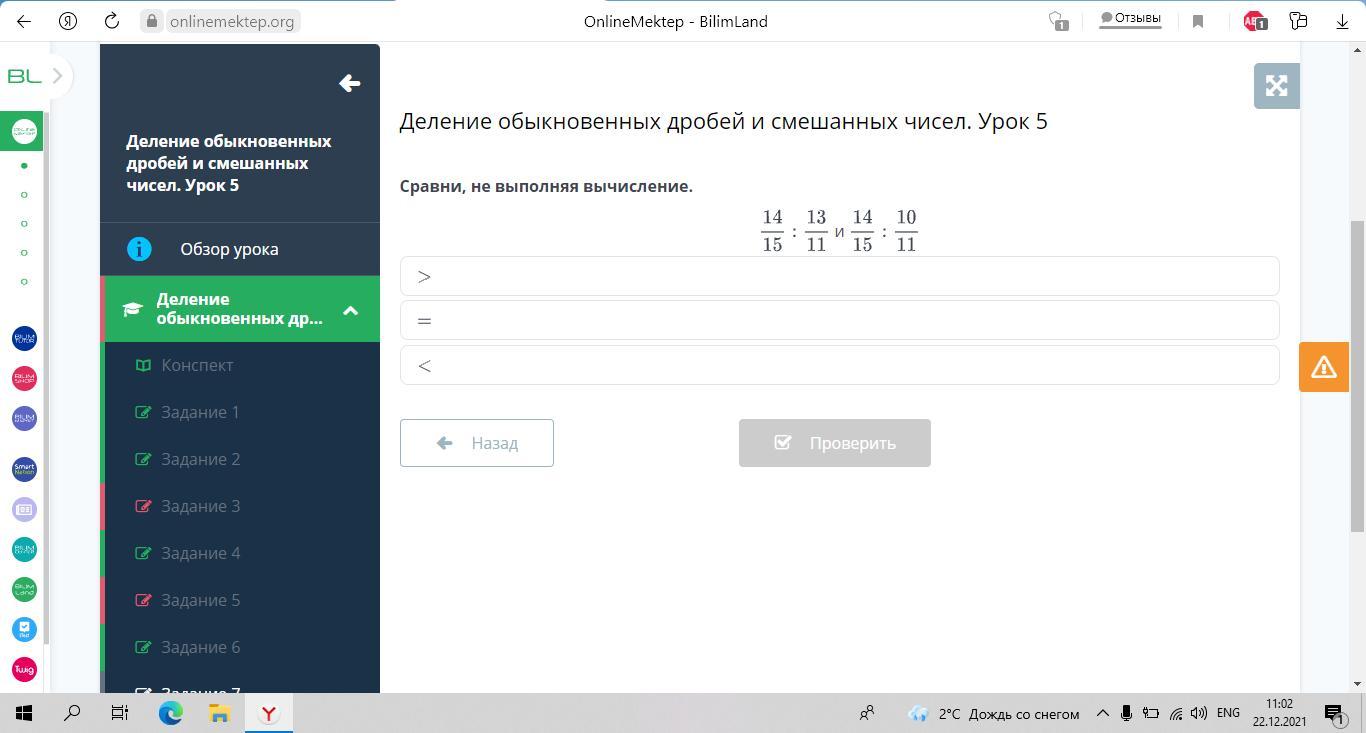Click the Проверить button
Image resolution: width=1366 pixels, height=733 pixels.
coord(835,443)
